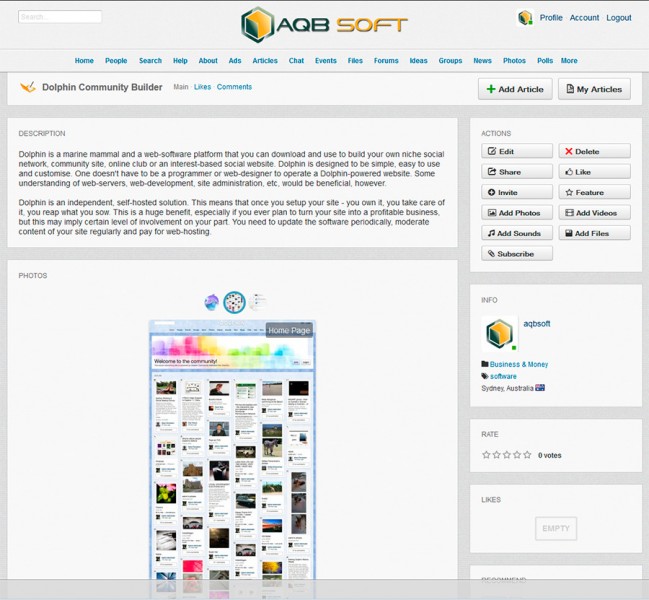The width and height of the screenshot is (649, 600).
Task: Subscribe using the Subscribe button
Action: (x=517, y=254)
